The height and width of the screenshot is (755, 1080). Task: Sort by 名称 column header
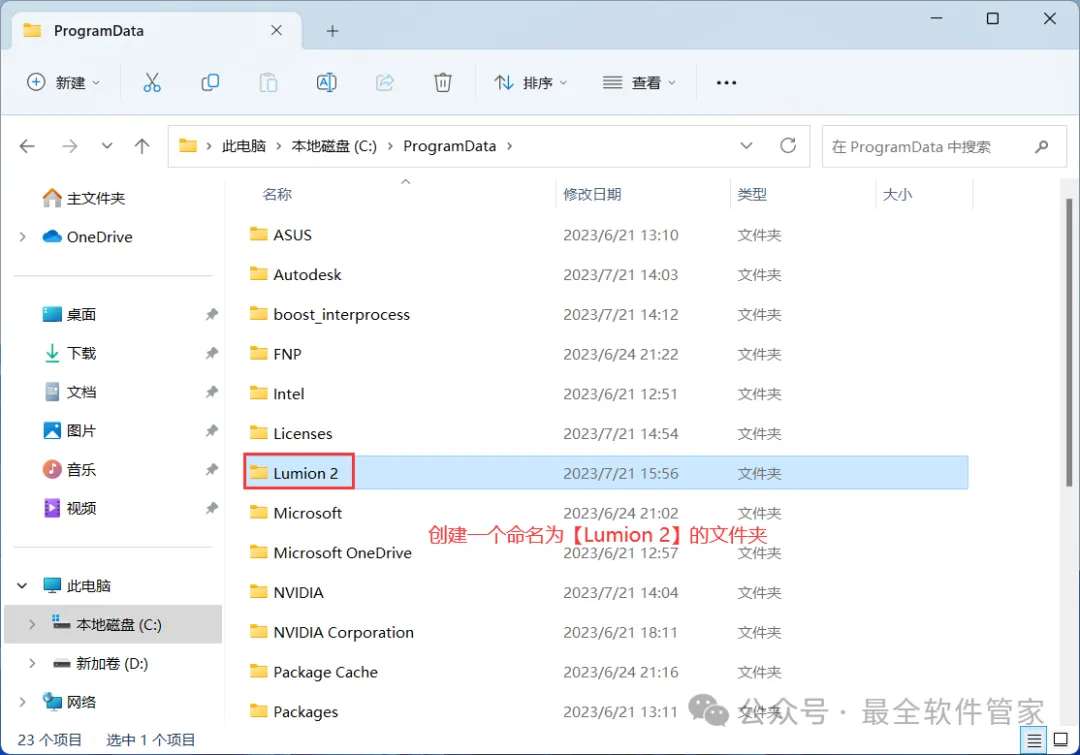tap(277, 194)
